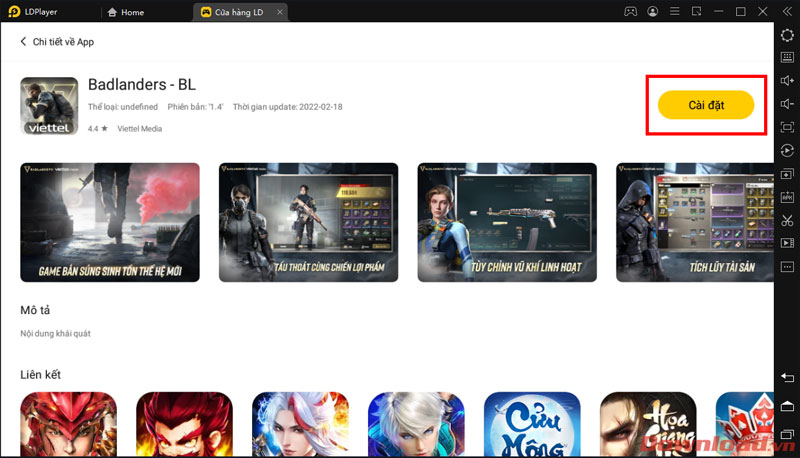Click the LDPlayer logo icon
This screenshot has height=458, width=800.
(x=14, y=12)
